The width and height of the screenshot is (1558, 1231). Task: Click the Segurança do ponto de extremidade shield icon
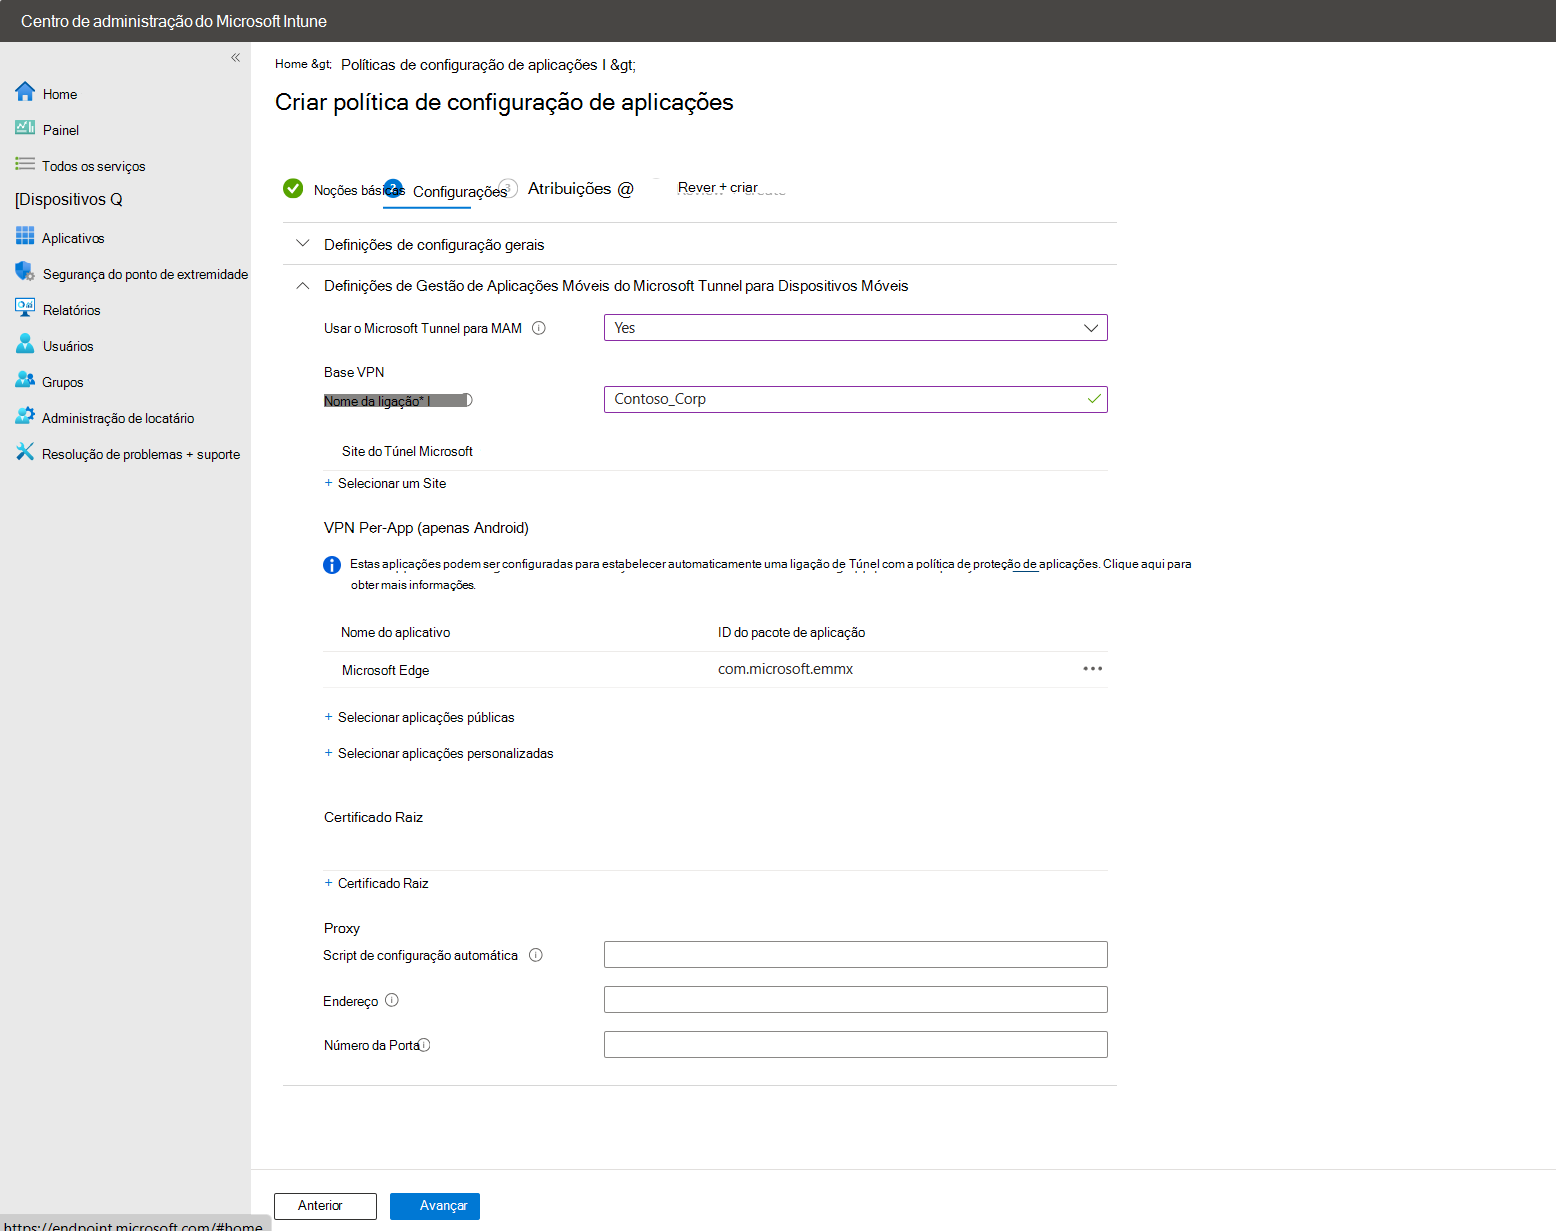click(25, 272)
